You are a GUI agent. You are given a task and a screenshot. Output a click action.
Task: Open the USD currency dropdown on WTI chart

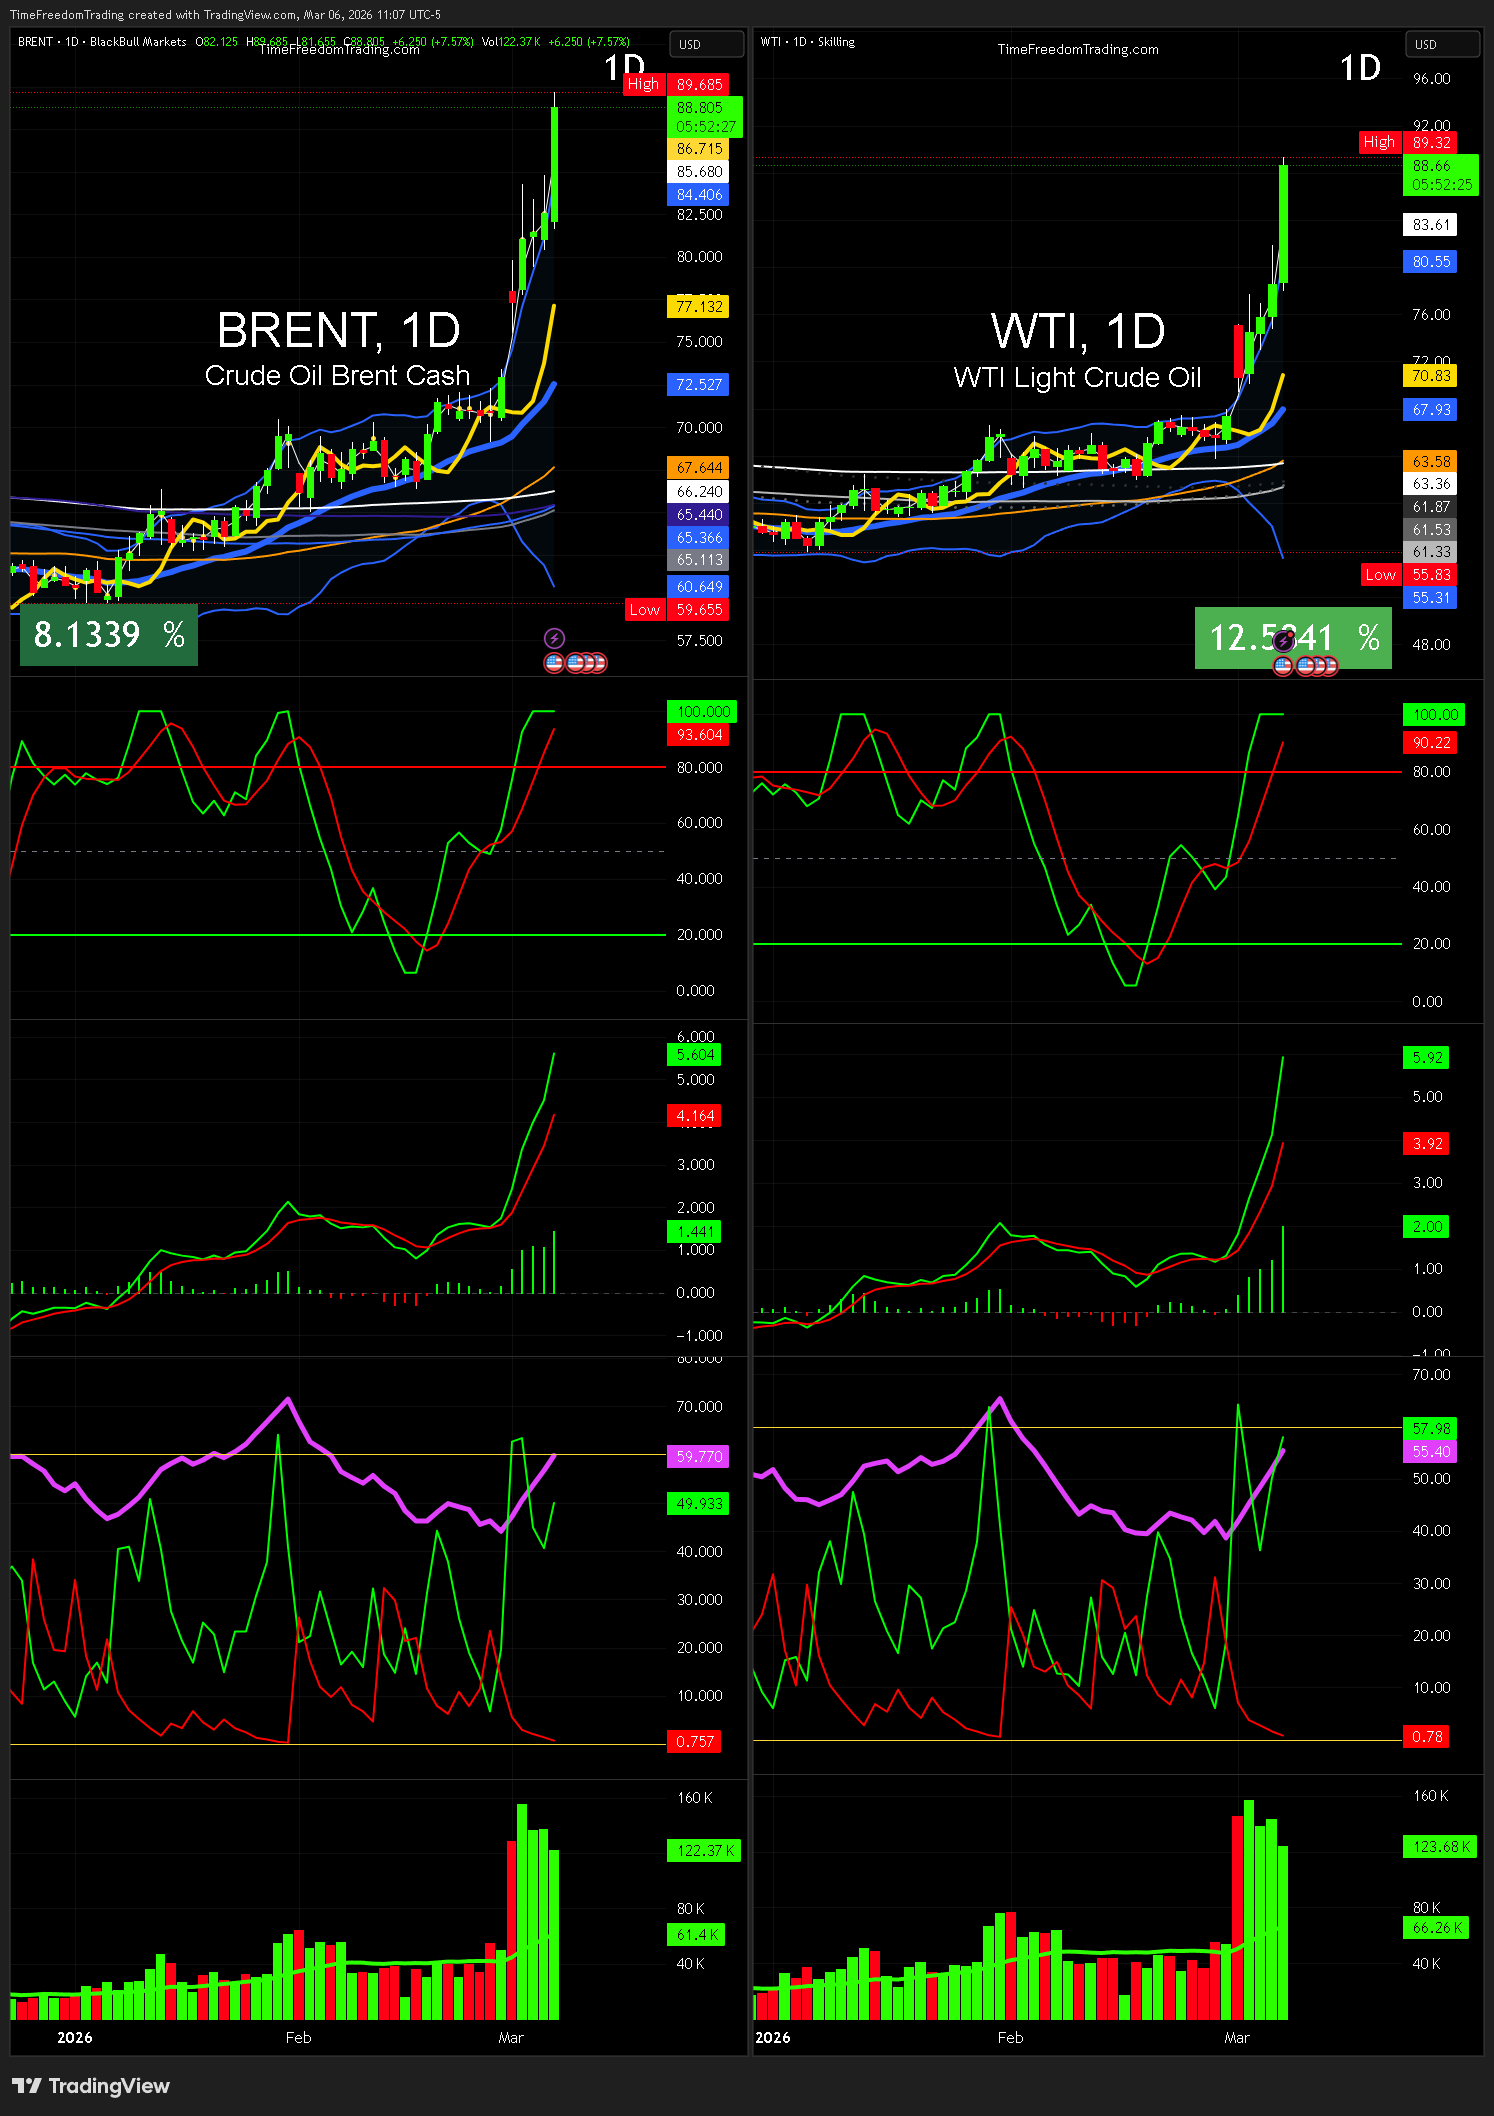point(1441,44)
